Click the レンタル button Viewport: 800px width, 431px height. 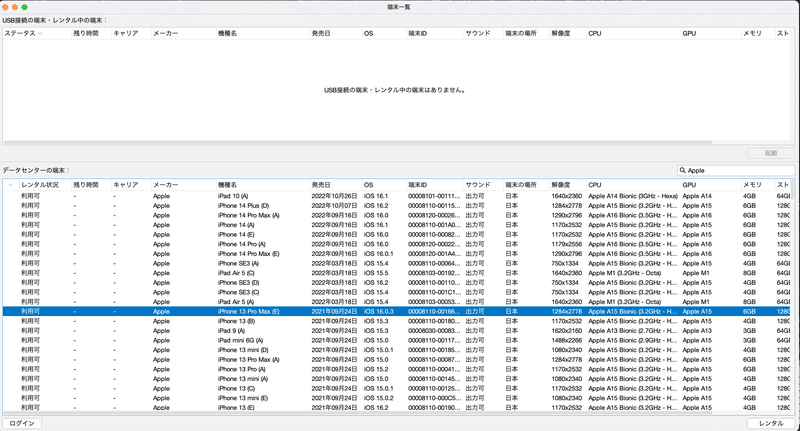[770, 423]
